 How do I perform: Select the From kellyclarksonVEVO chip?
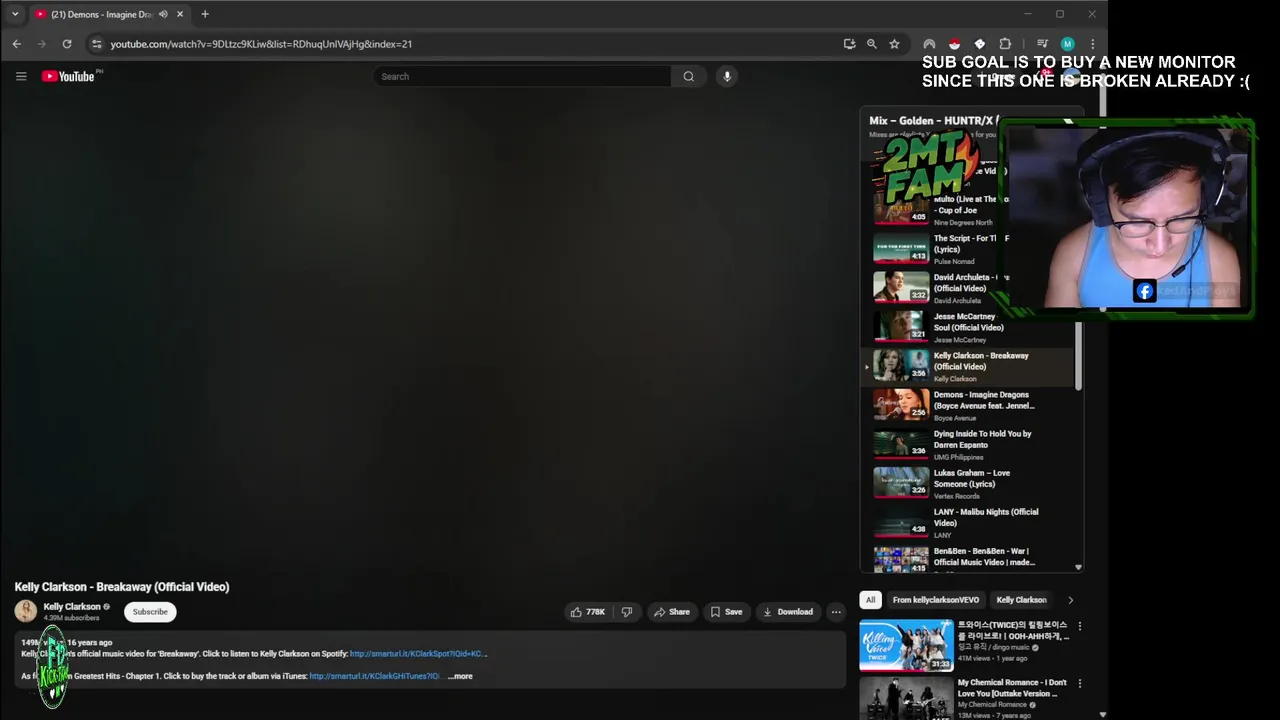tap(936, 600)
